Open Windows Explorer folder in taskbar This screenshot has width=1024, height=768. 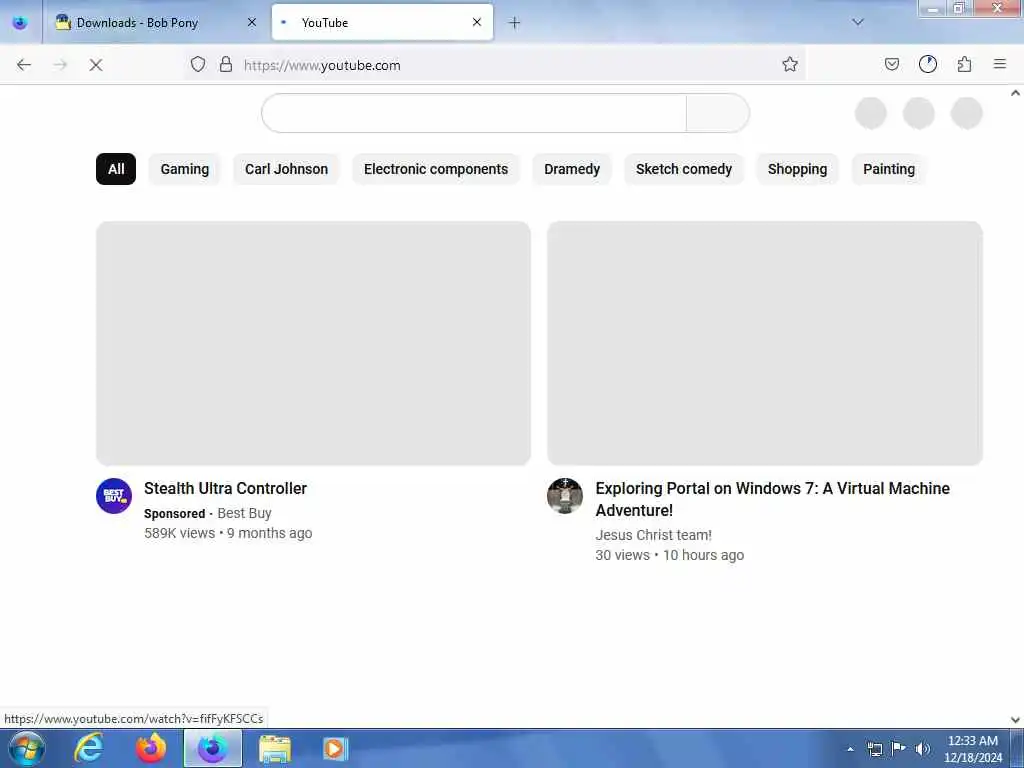(x=275, y=748)
